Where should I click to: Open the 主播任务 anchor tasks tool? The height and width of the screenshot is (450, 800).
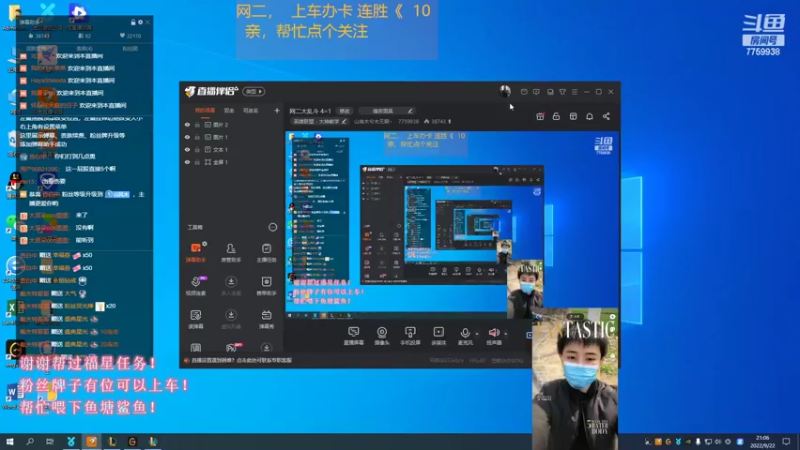[x=266, y=253]
